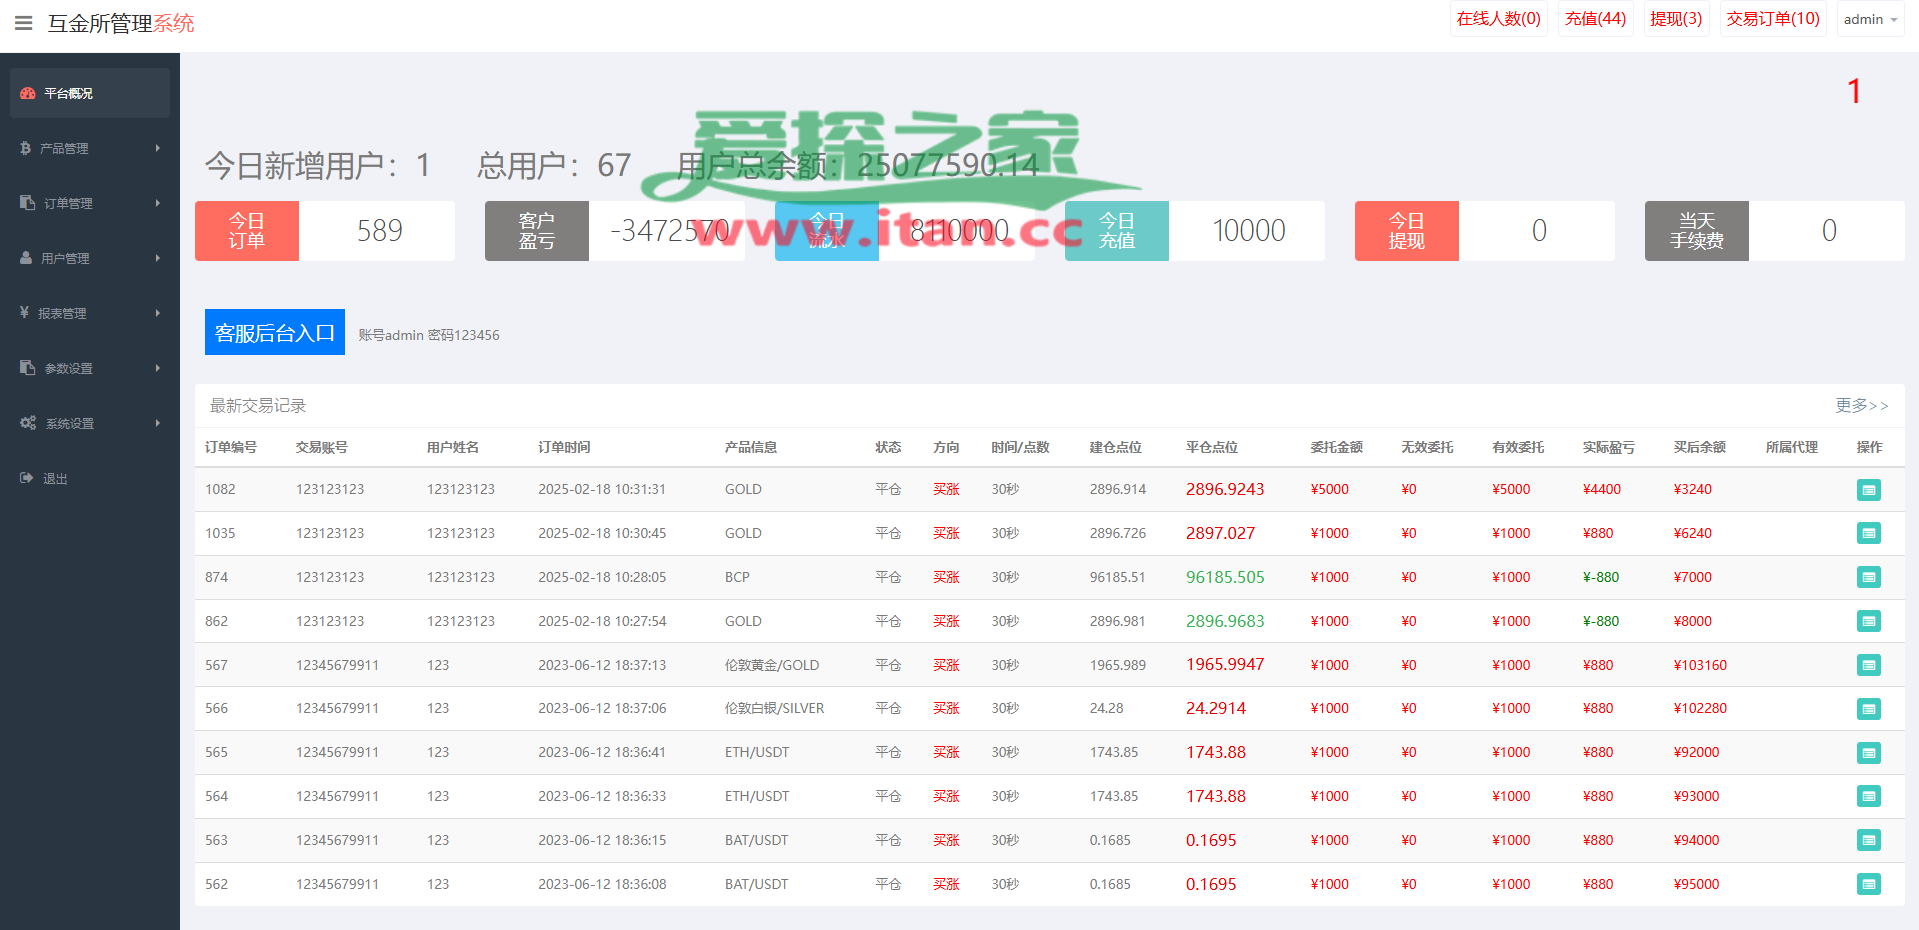
Task: Open the 更多>> link for trade records
Action: click(1861, 405)
